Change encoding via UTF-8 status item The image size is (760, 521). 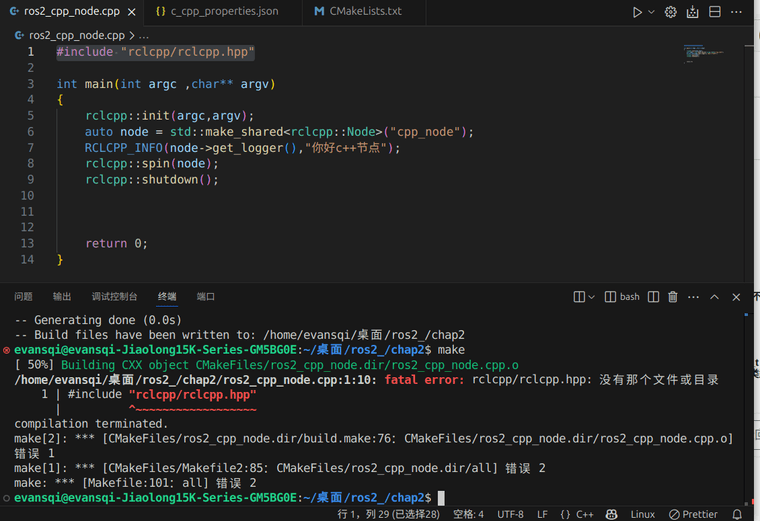(x=510, y=514)
